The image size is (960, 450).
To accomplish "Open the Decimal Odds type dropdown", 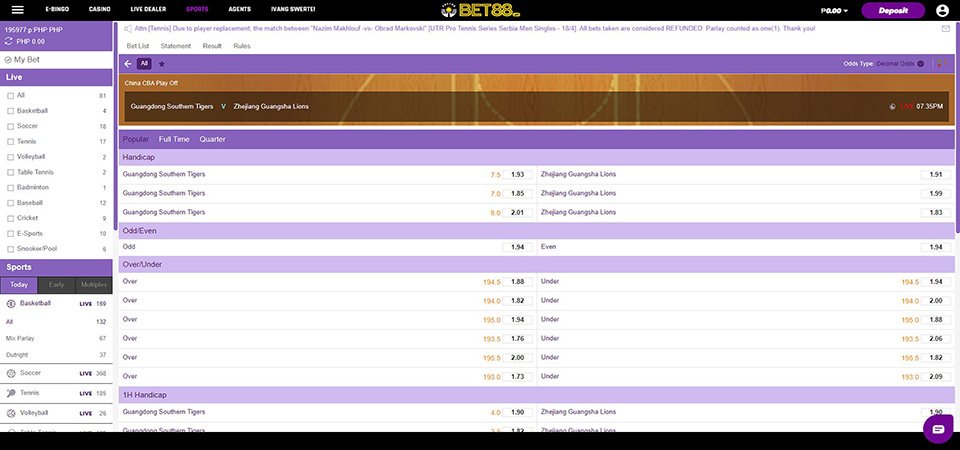I will 900,64.
